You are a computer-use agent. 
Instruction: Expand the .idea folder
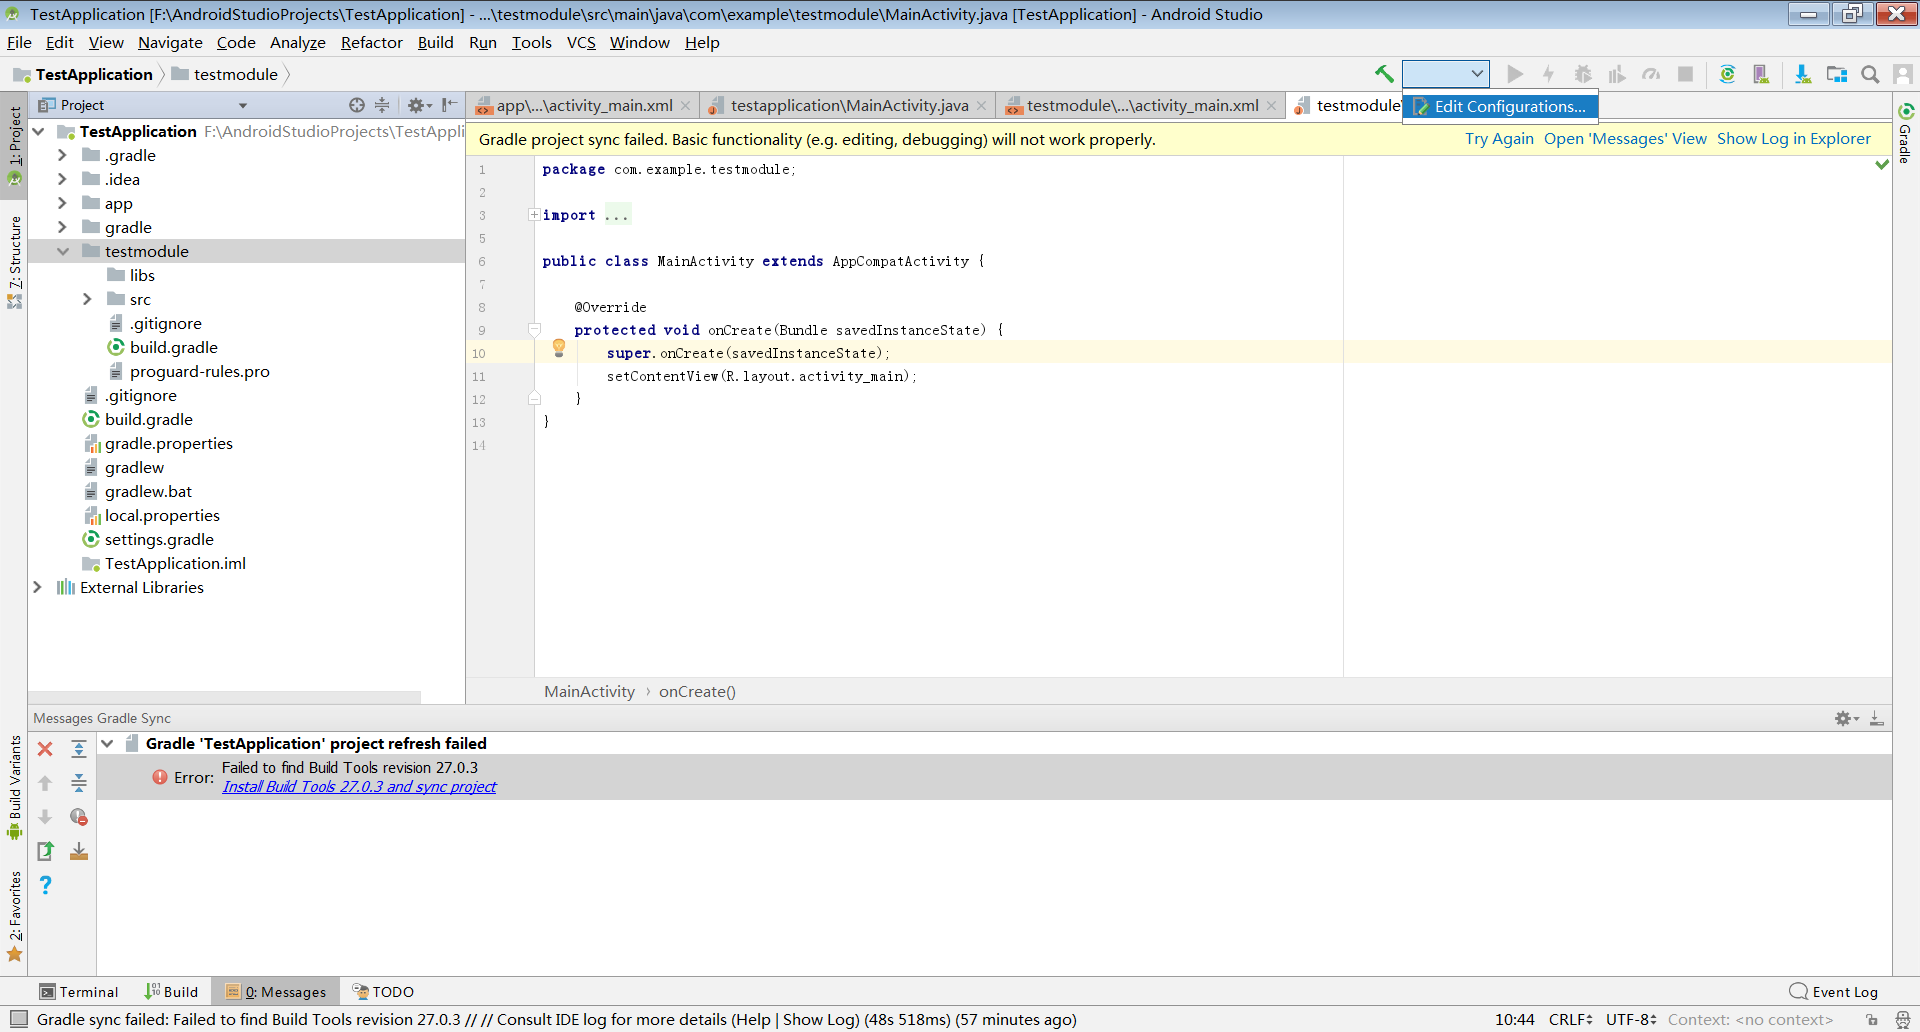pos(62,179)
